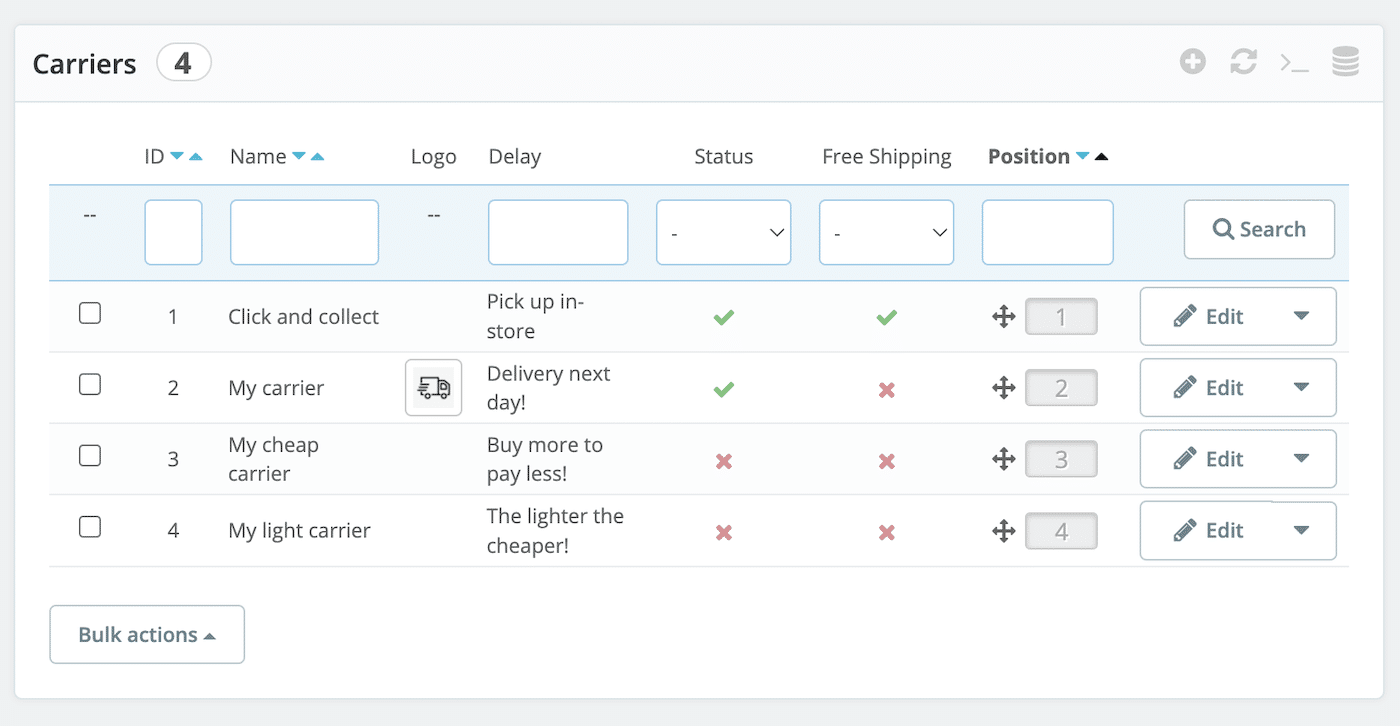The height and width of the screenshot is (726, 1400).
Task: Check the row checkbox for My cheap carrier
Action: pos(89,455)
